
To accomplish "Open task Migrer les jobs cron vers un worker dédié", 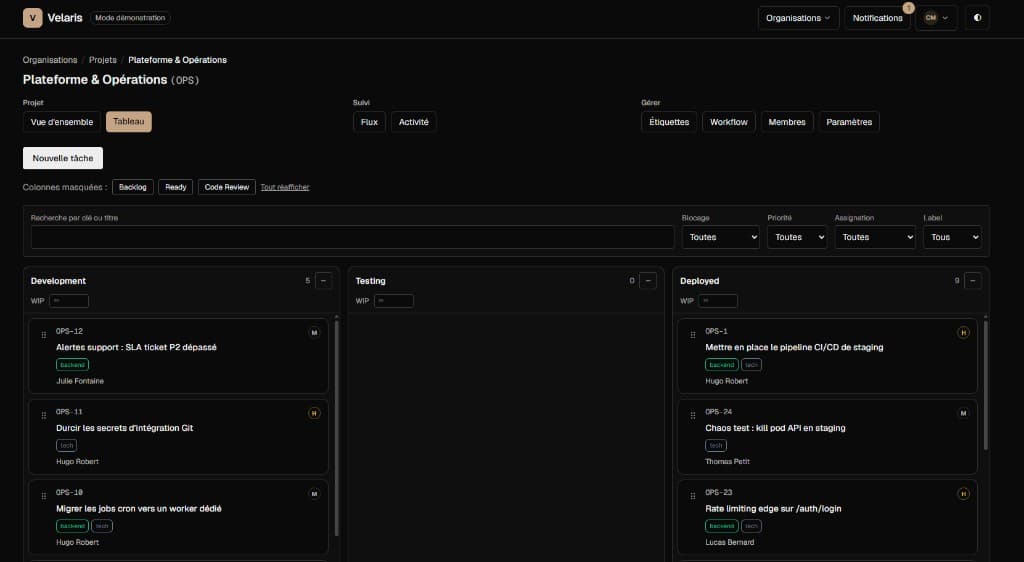I will 138,508.
